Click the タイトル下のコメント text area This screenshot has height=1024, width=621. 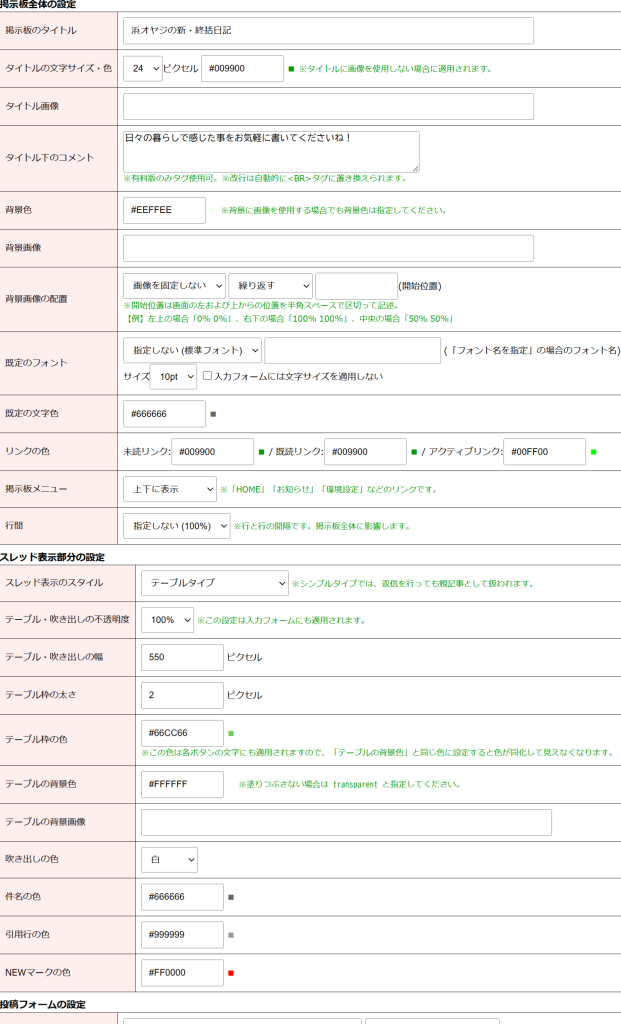point(271,151)
